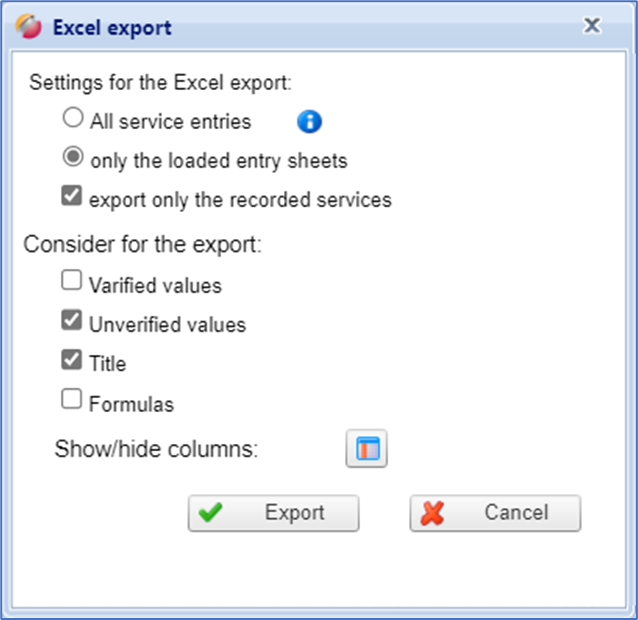This screenshot has width=638, height=620.
Task: Click the blue info icon
Action: 310,122
